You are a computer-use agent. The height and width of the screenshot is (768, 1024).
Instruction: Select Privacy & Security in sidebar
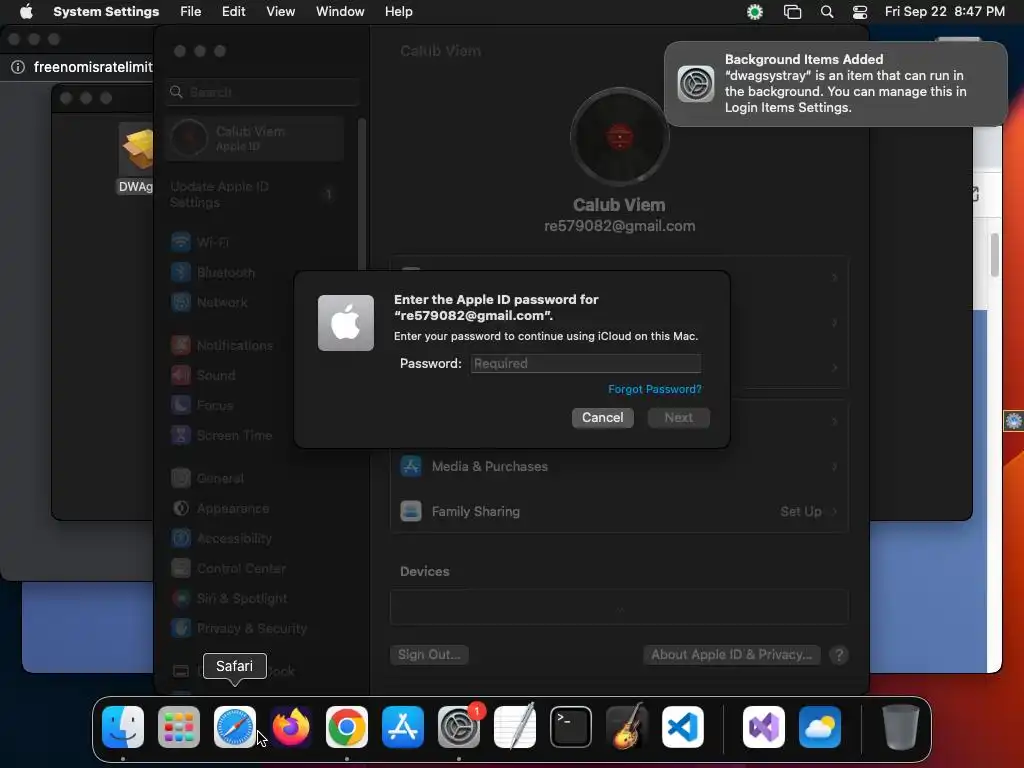(x=255, y=629)
